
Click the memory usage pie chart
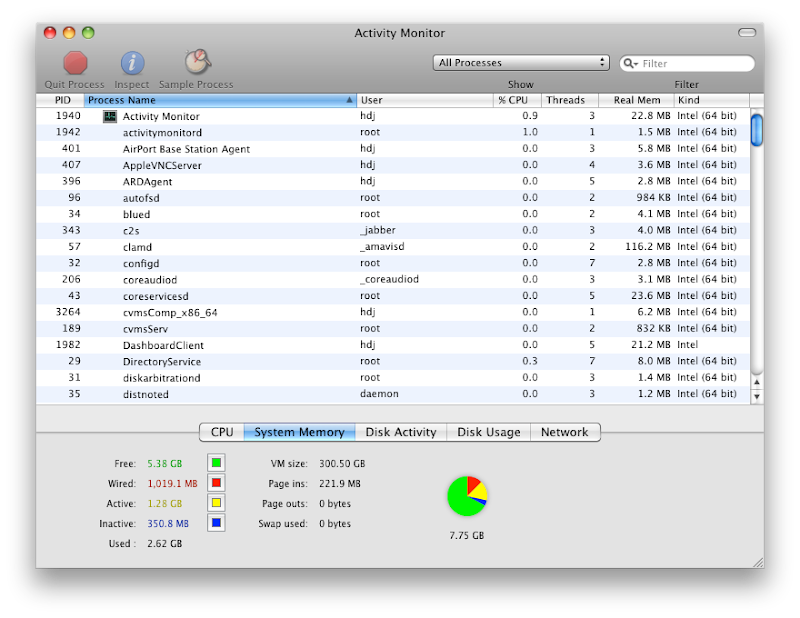point(467,496)
